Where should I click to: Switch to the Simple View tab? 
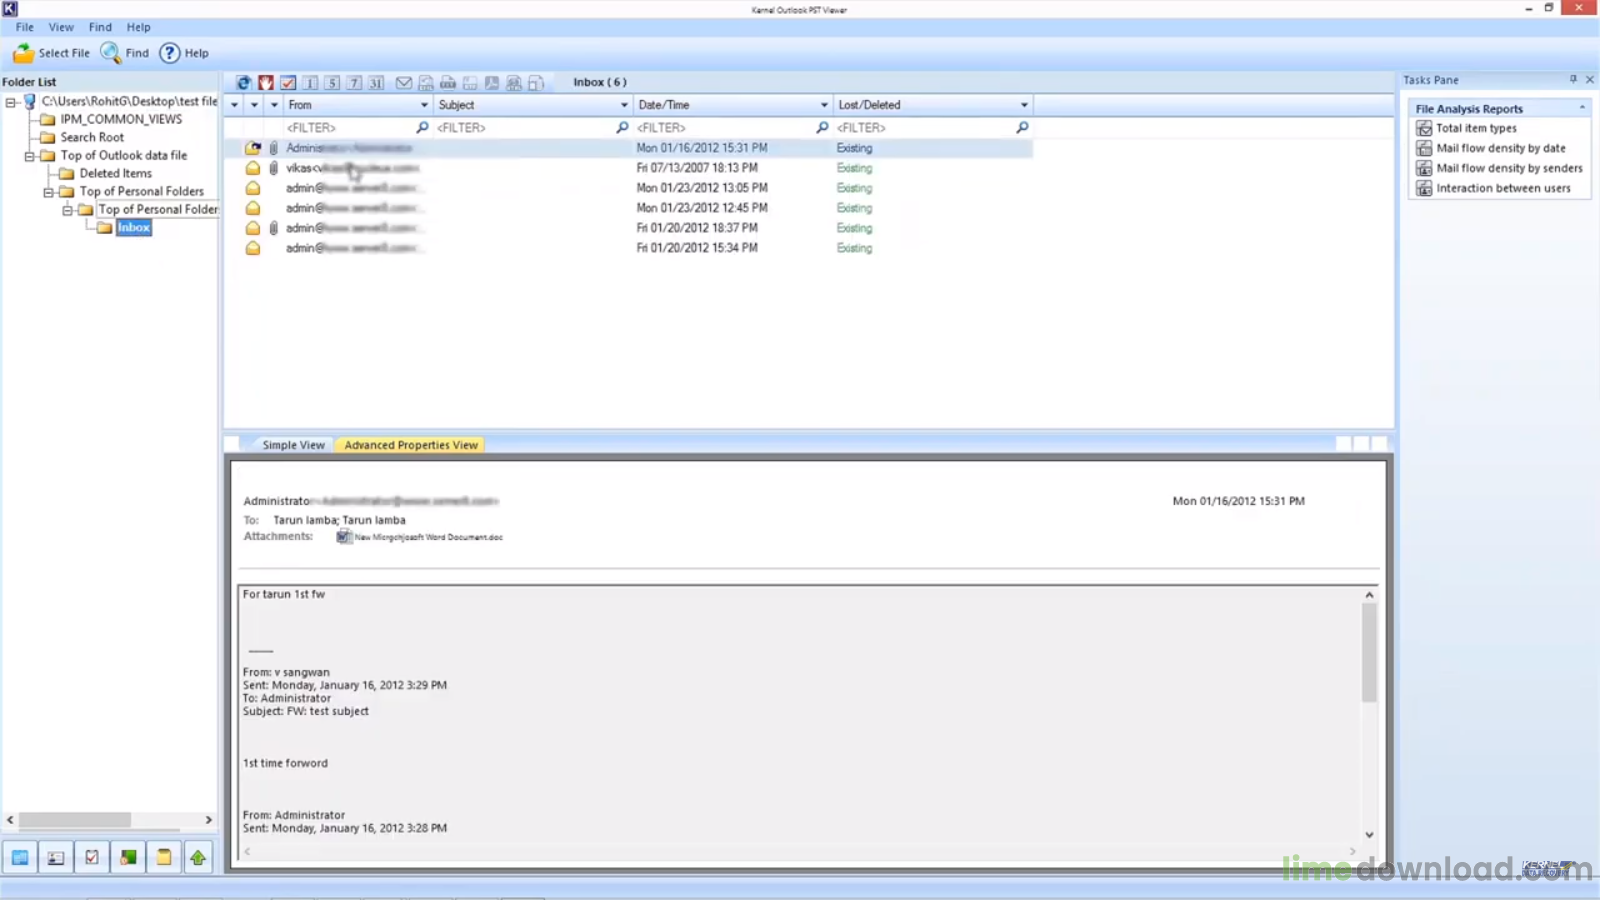(293, 445)
